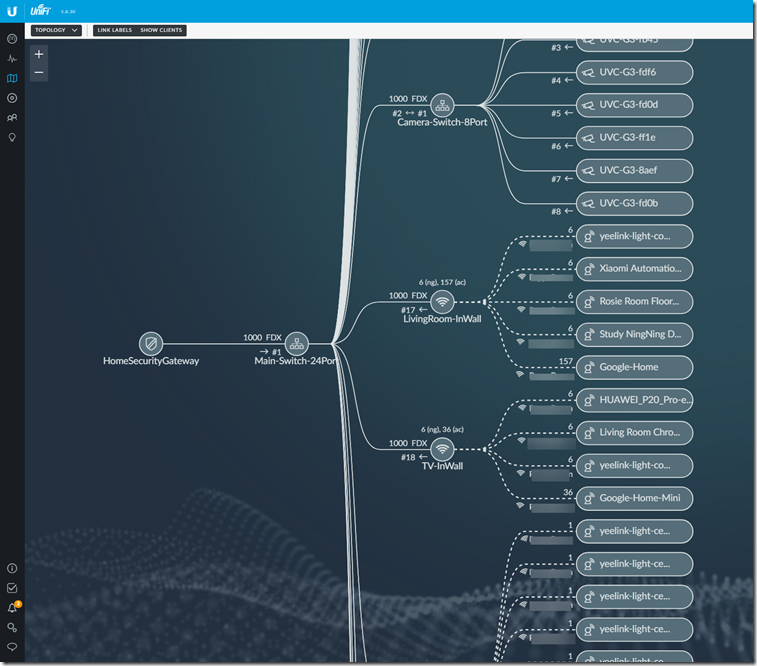Zoom out the map with minus button
The height and width of the screenshot is (666, 757).
tap(39, 72)
